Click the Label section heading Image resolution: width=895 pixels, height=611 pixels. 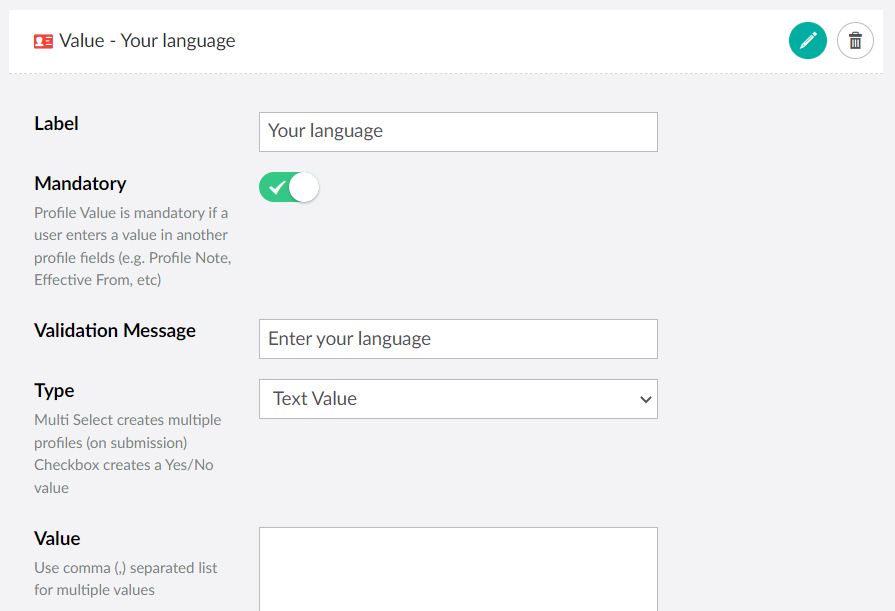coord(56,123)
